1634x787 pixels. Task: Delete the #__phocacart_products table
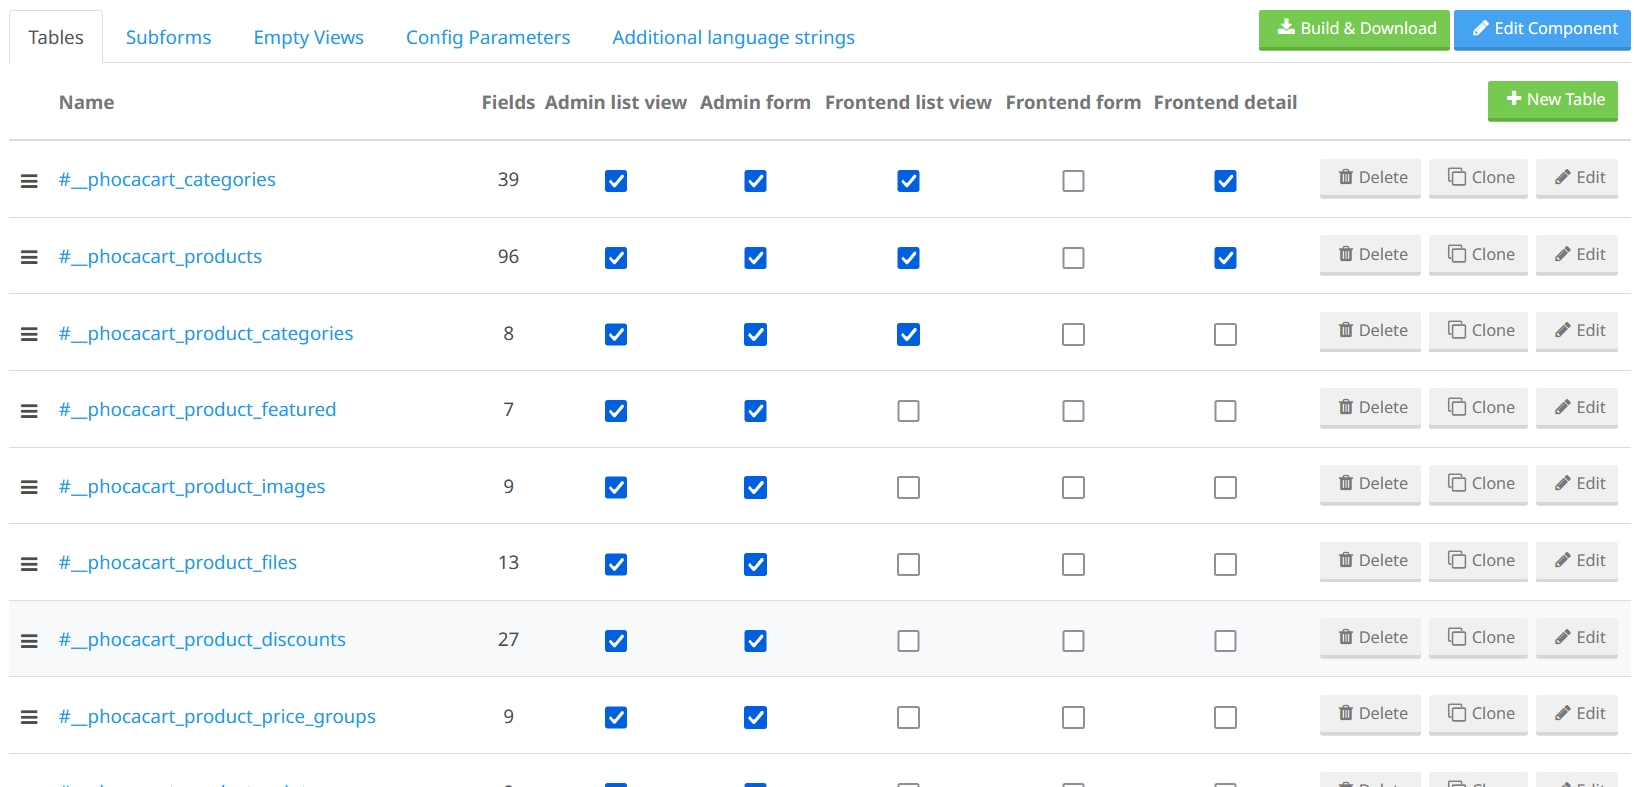1369,255
